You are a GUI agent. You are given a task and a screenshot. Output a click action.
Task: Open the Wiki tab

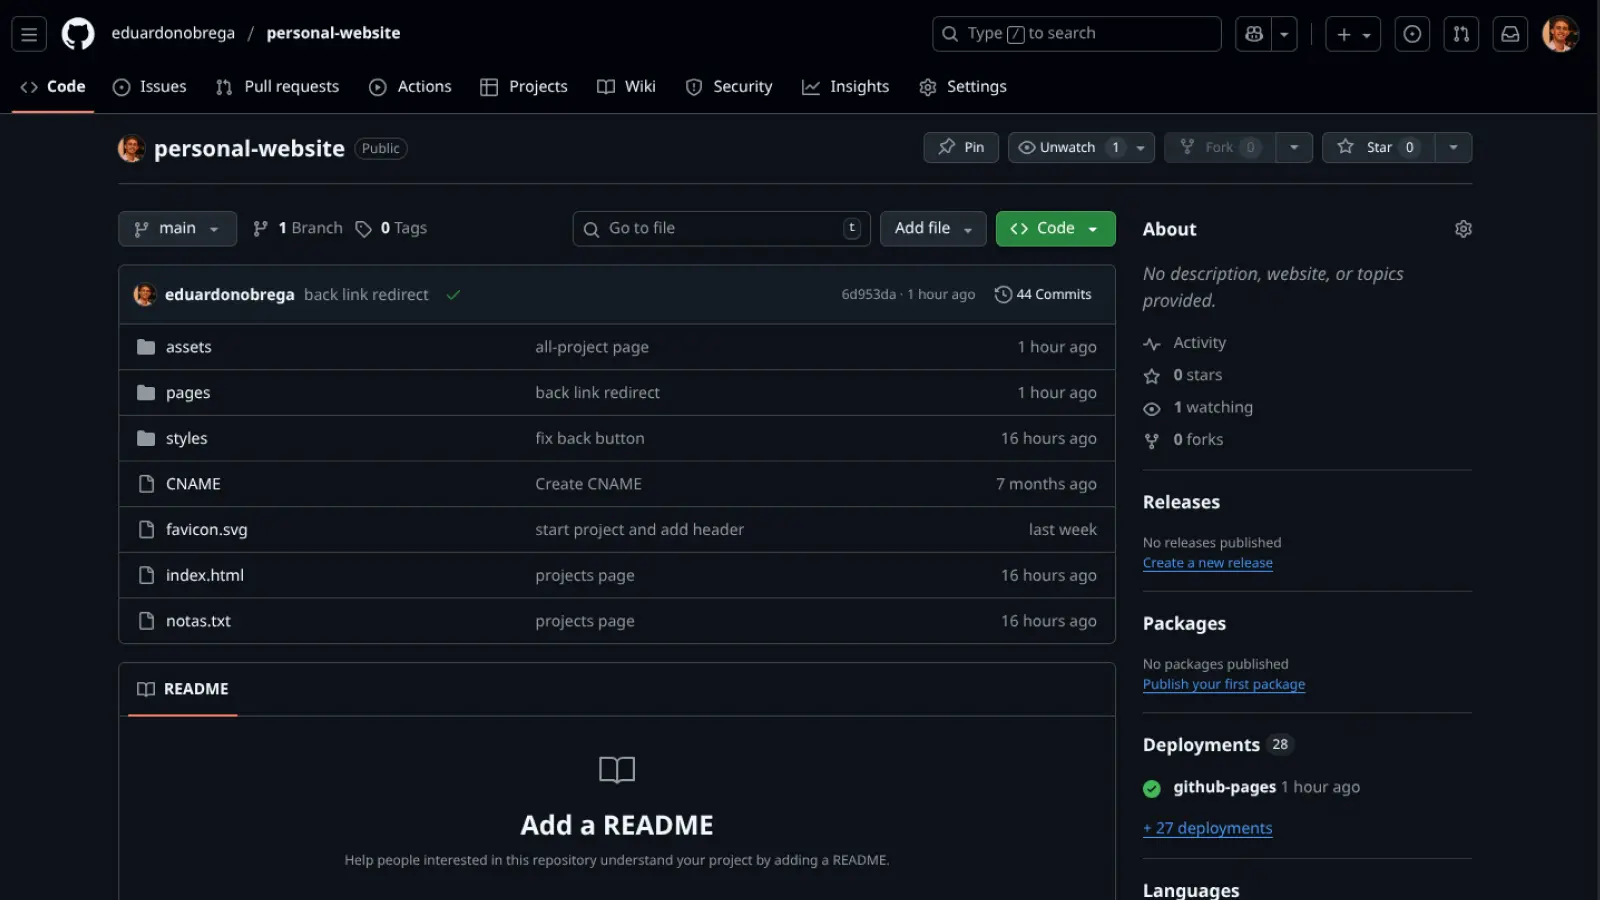point(627,87)
